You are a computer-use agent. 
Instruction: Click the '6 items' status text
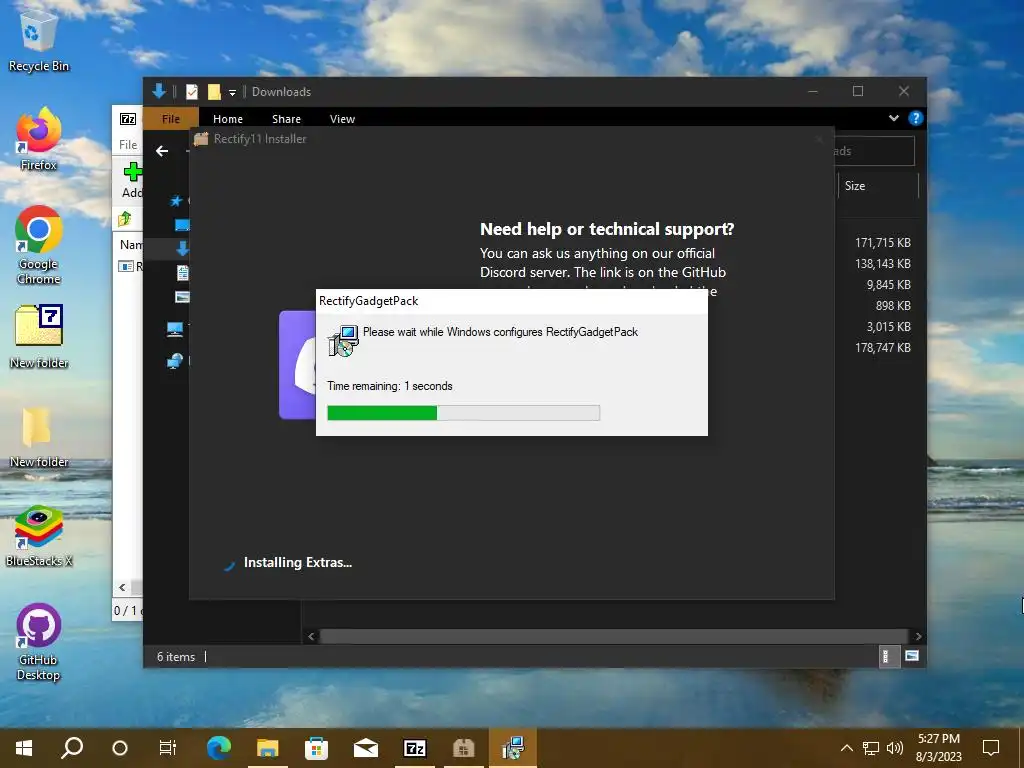coord(176,656)
